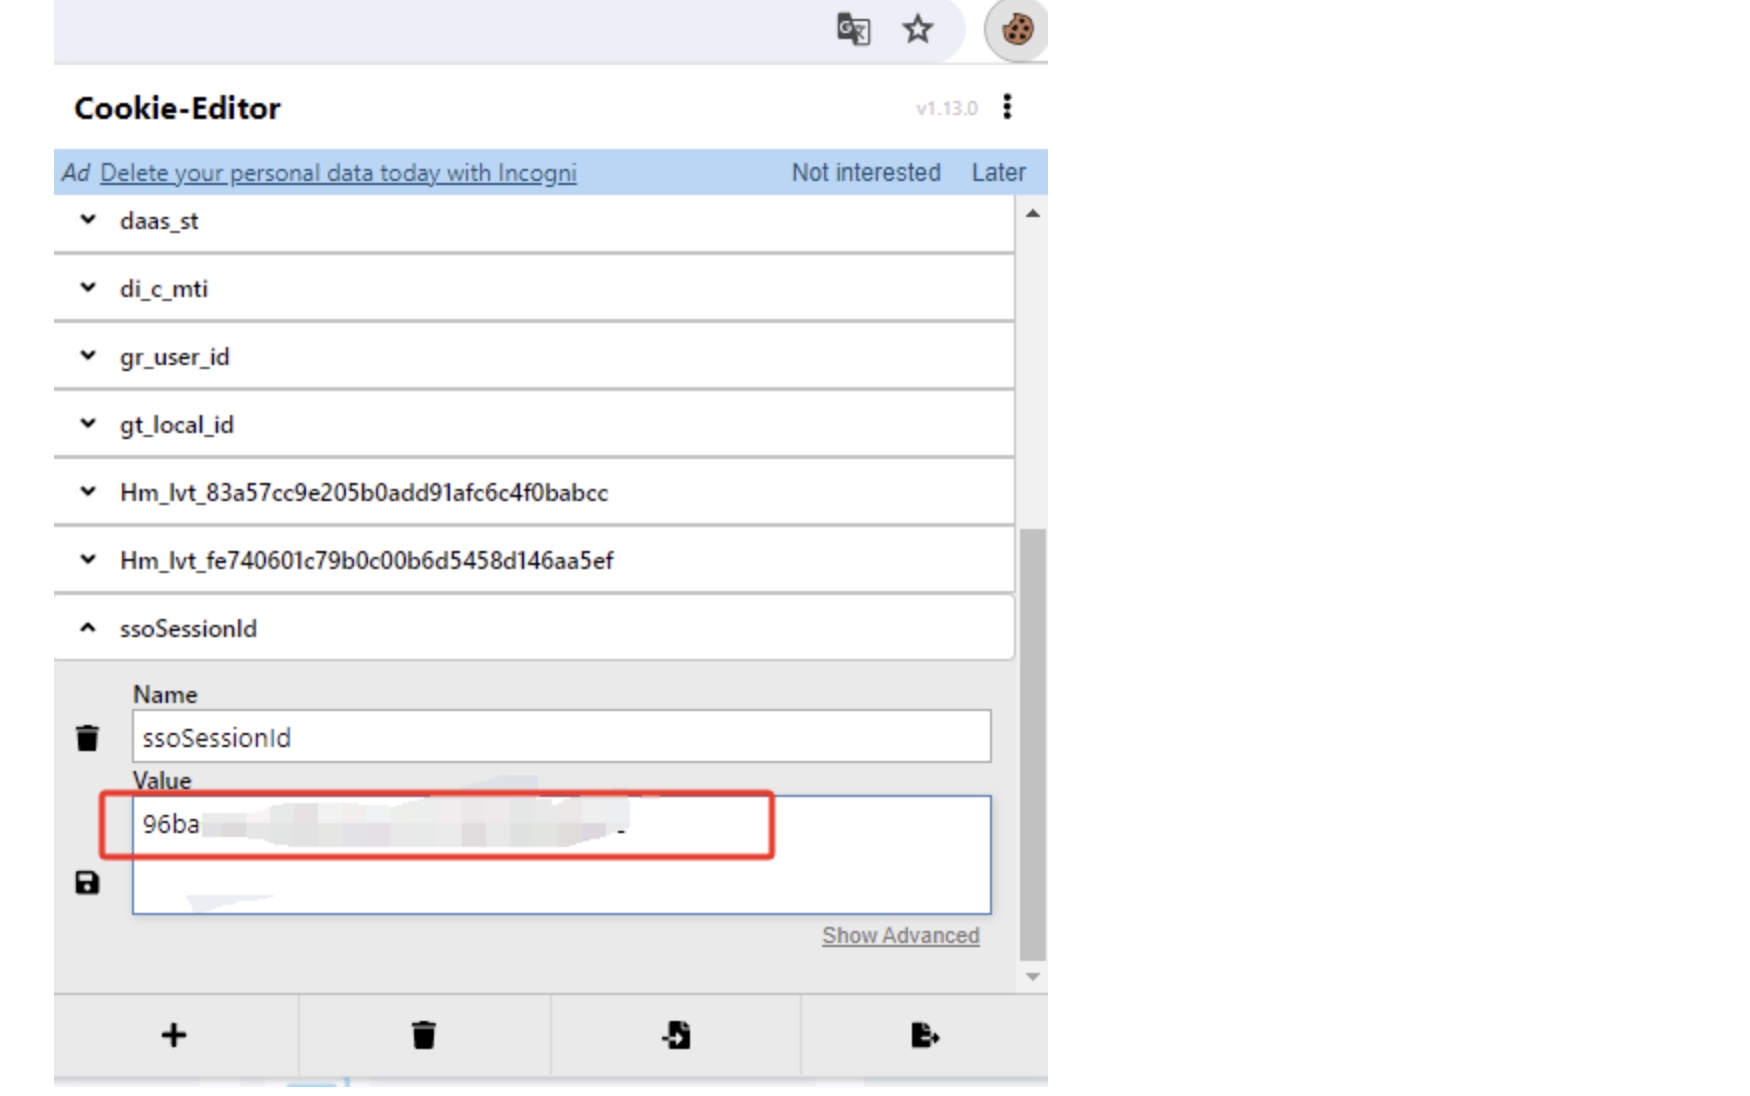Focus the cookie Name input field

point(562,737)
